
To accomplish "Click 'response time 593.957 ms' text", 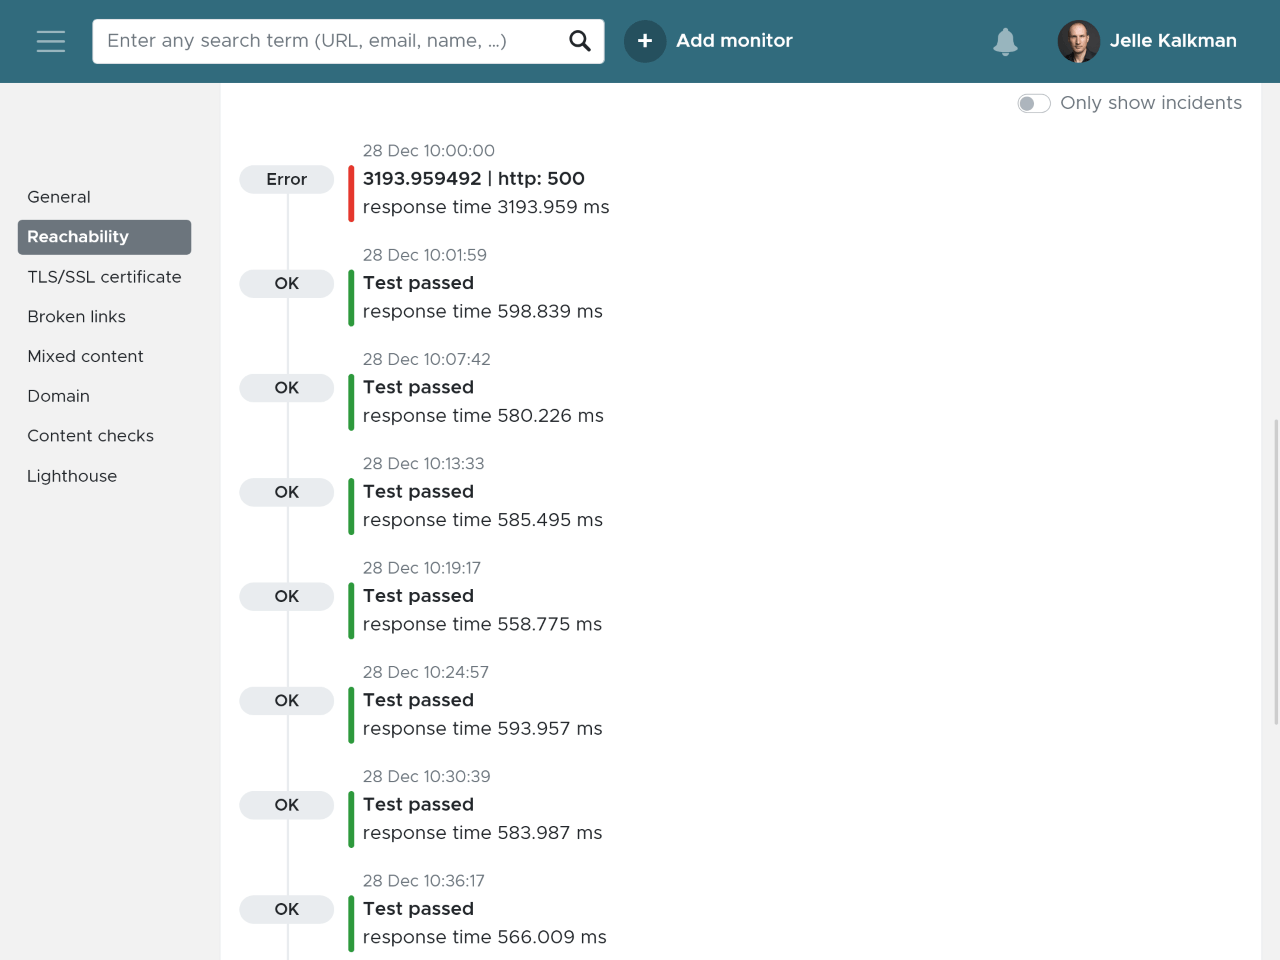I will click(483, 729).
